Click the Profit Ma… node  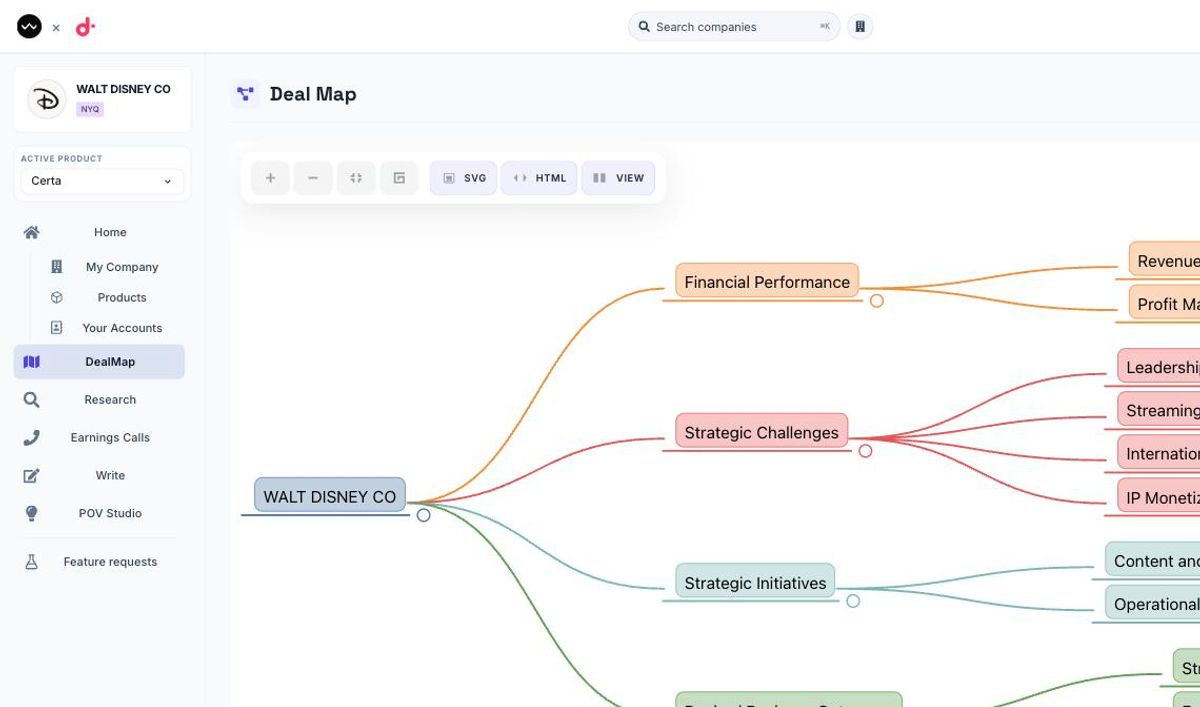1164,304
